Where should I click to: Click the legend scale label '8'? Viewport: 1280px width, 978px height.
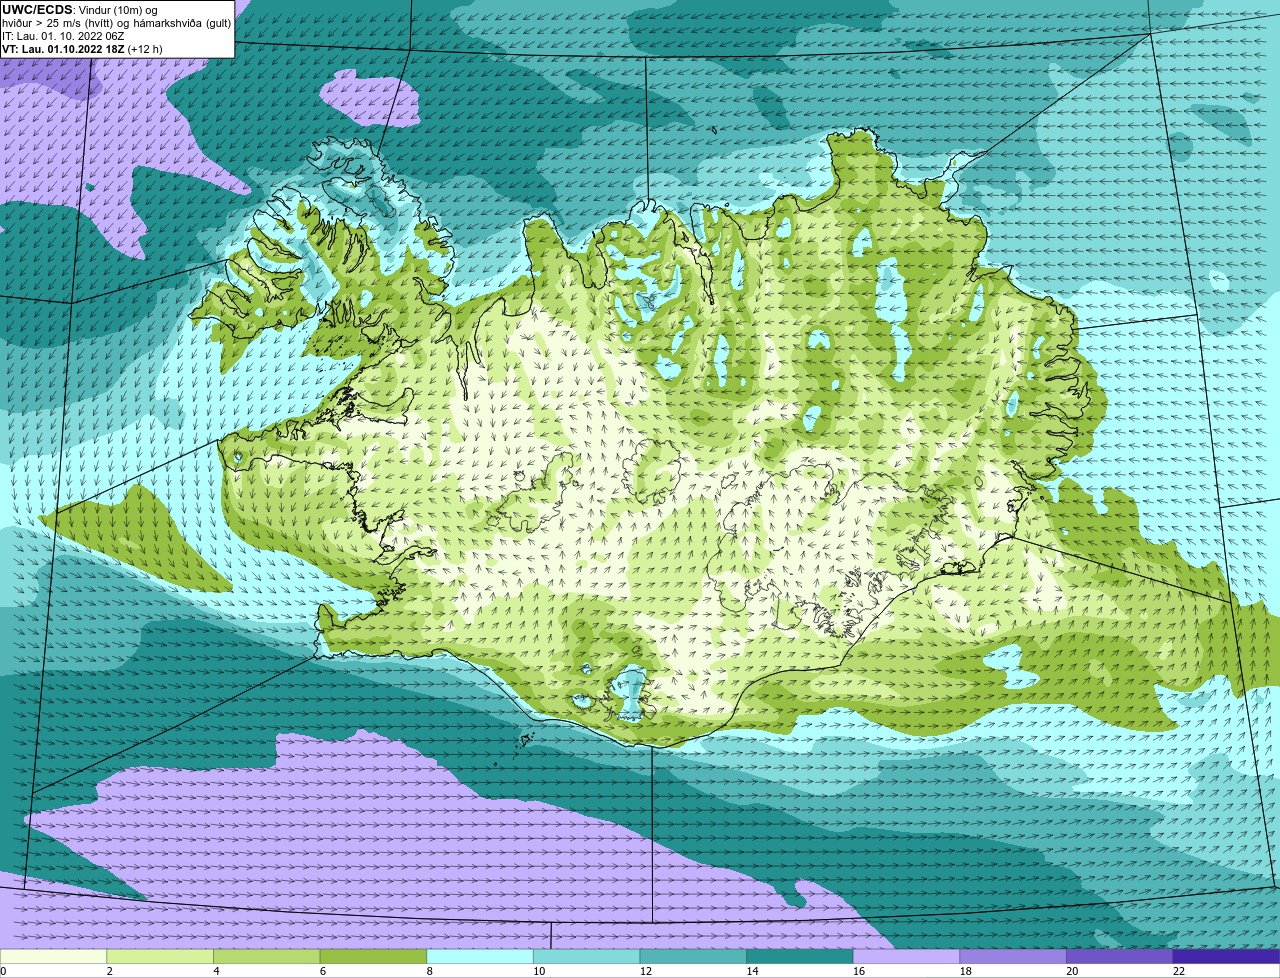pyautogui.click(x=430, y=971)
